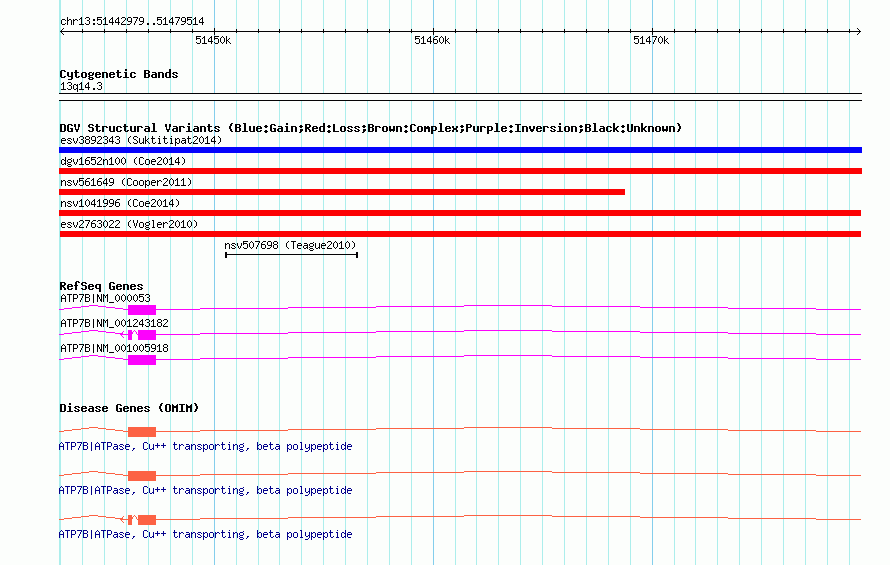Screen dimensions: 890x565
Task: Click the DGV Structural Variants track title
Action: pyautogui.click(x=371, y=128)
